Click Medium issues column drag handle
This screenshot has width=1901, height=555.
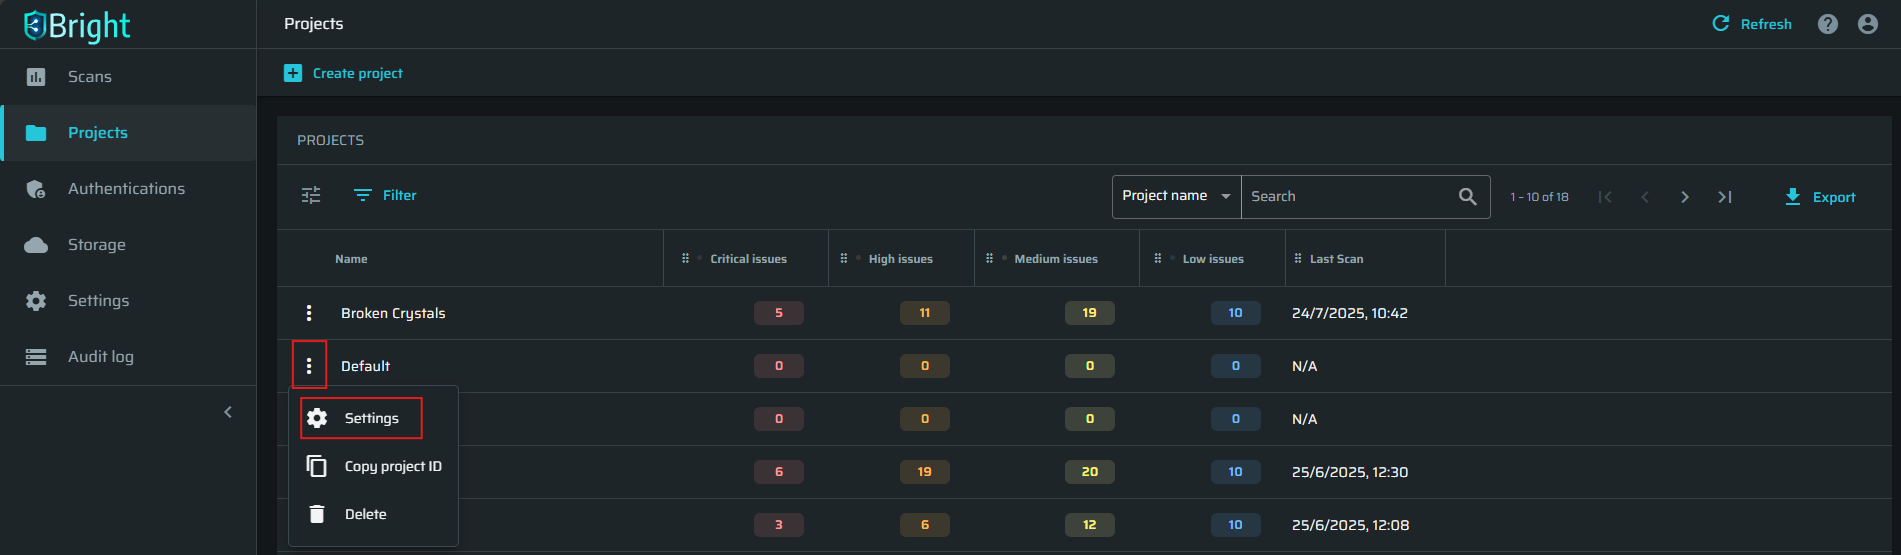990,258
